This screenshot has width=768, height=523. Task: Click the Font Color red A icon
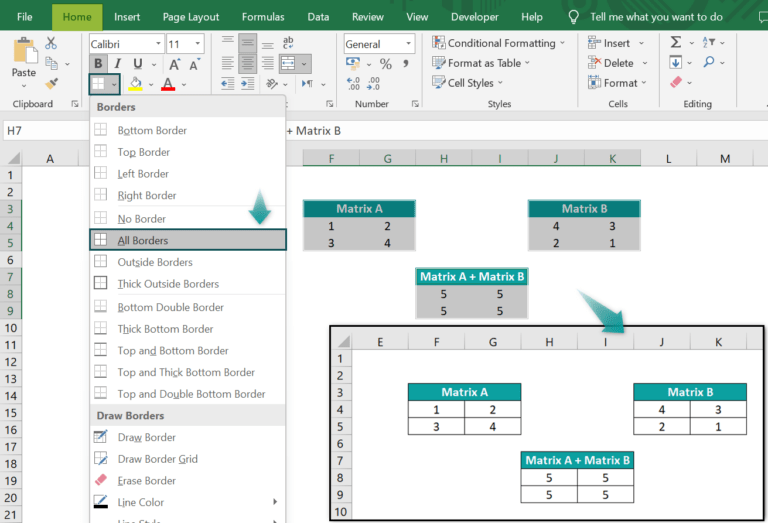(168, 84)
